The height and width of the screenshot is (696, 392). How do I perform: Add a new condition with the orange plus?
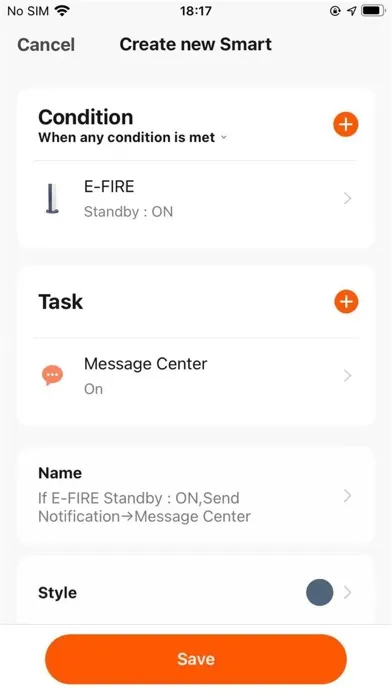[x=345, y=124]
